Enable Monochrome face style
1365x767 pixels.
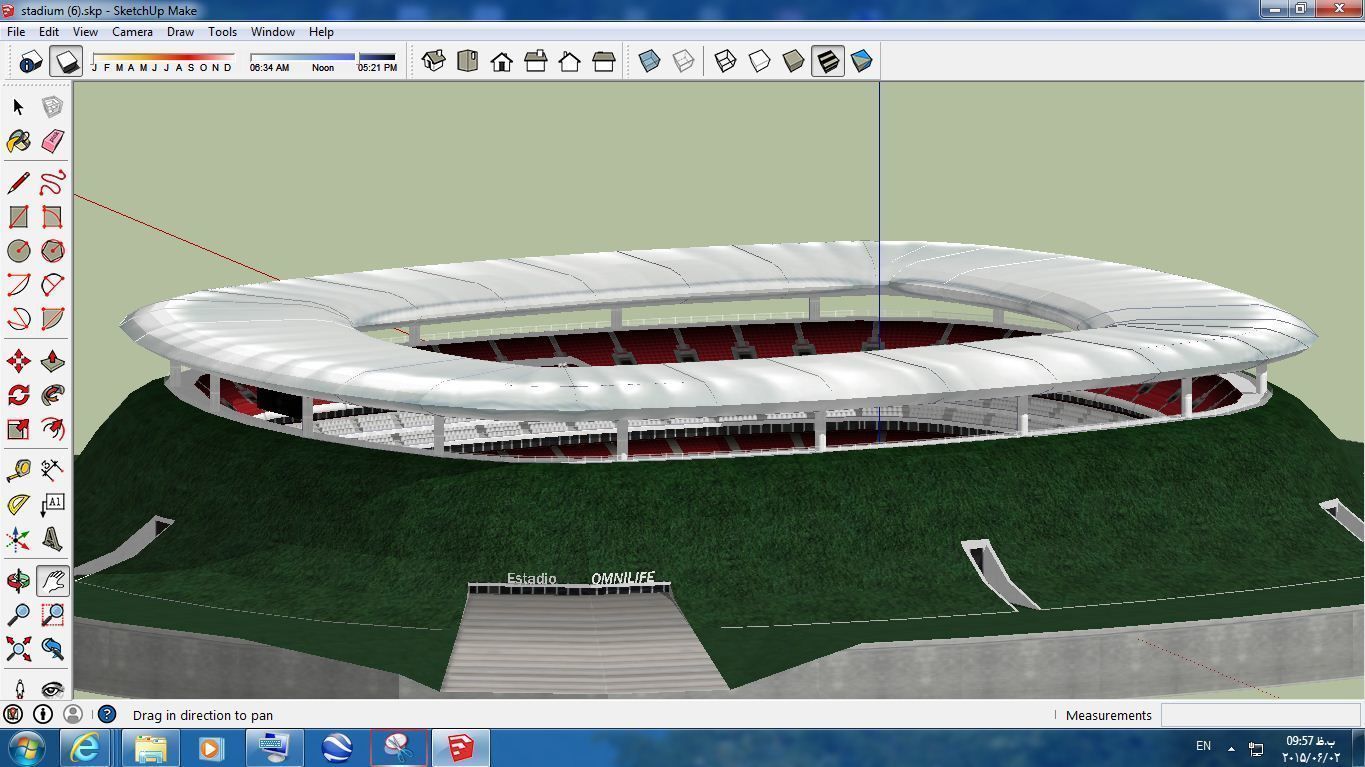coord(861,62)
